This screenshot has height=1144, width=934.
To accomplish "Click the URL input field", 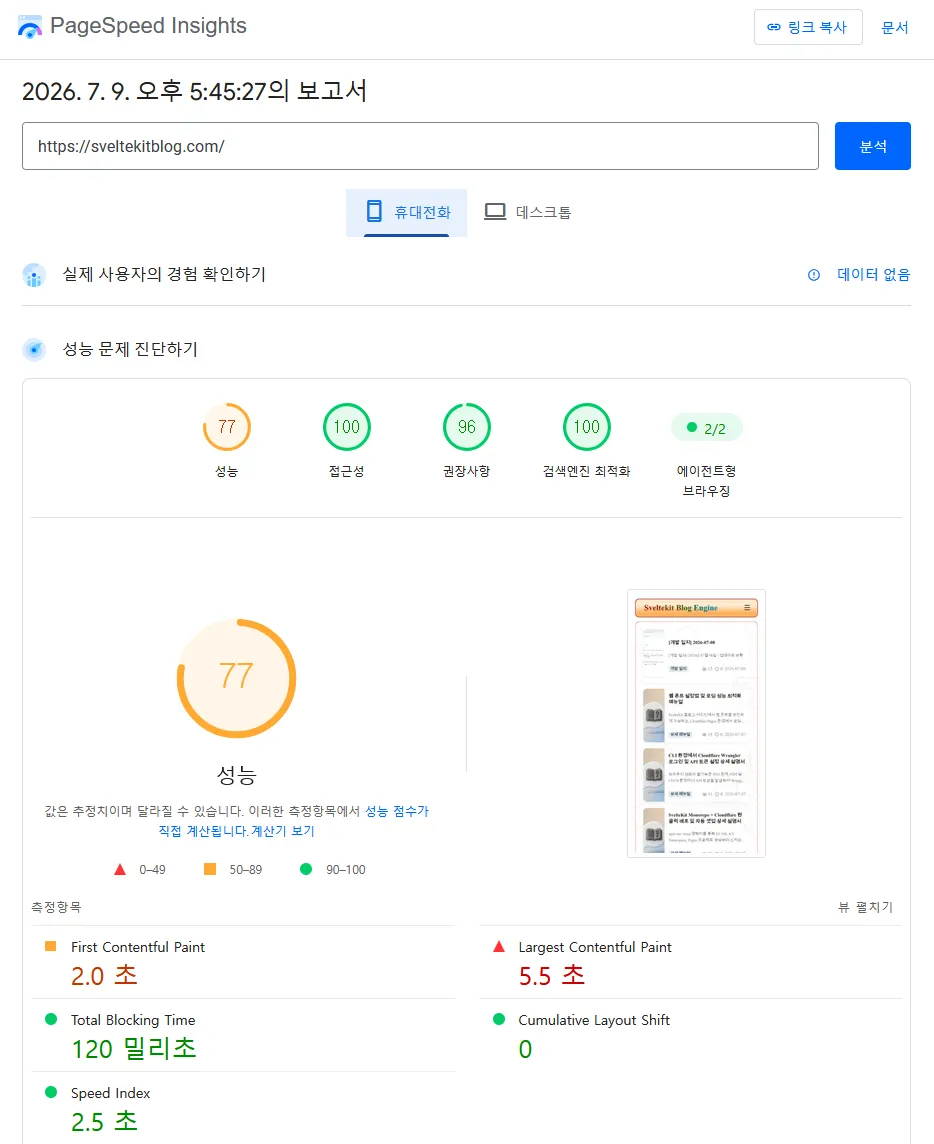I will click(420, 146).
